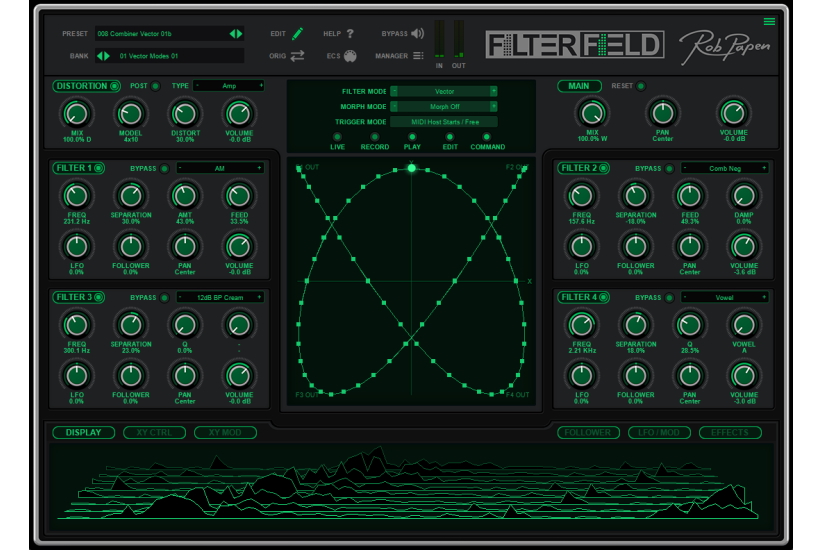Click the Main VOLUME knob
The image size is (820, 550).
point(733,113)
